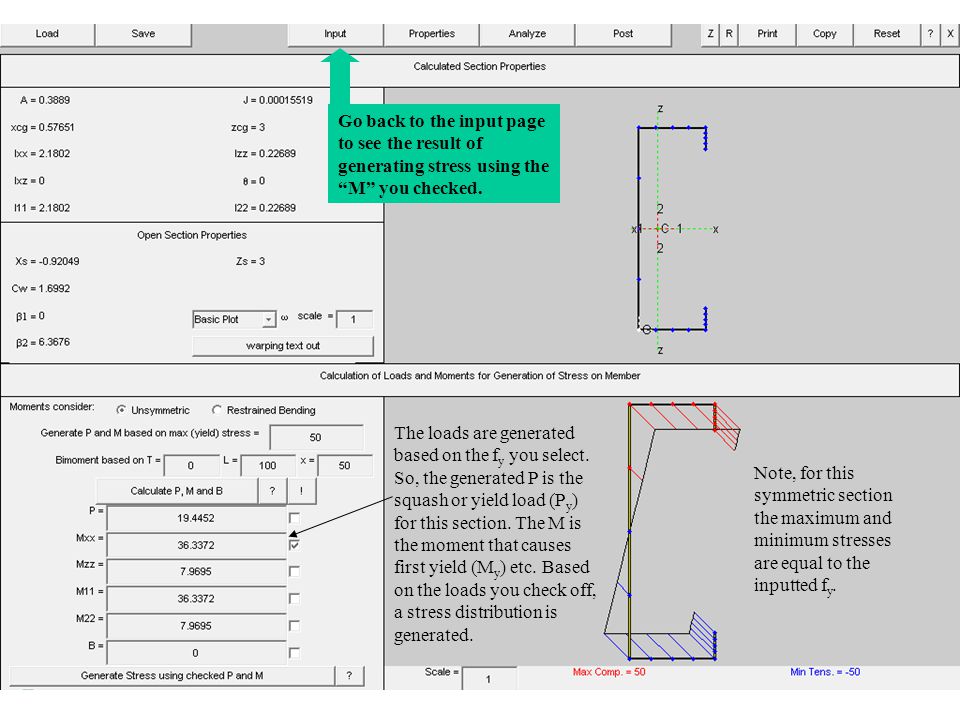This screenshot has width=960, height=720.
Task: Click the Mxx value field
Action: click(196, 546)
